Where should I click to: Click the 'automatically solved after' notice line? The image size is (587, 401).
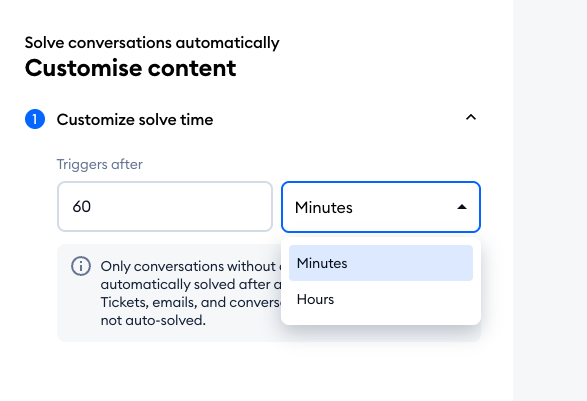click(x=191, y=285)
